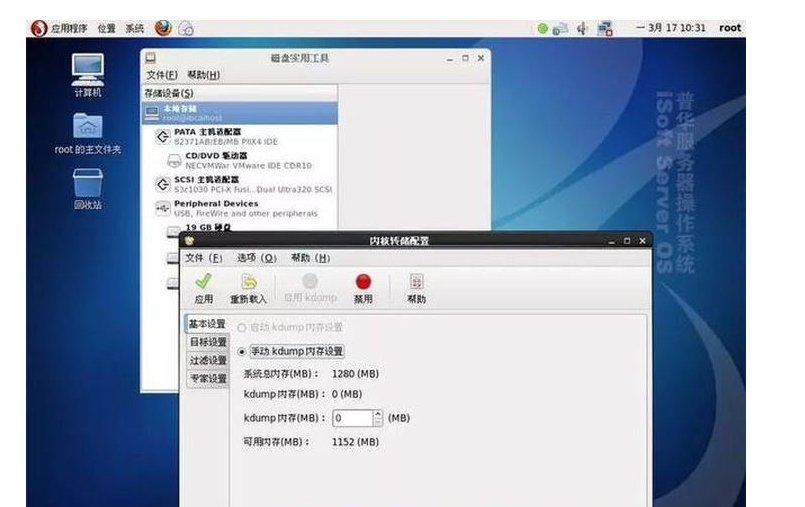Screen dimensions: 805x507
Task: Open 文件(F) menu in Disk Utility window
Action: pyautogui.click(x=162, y=75)
